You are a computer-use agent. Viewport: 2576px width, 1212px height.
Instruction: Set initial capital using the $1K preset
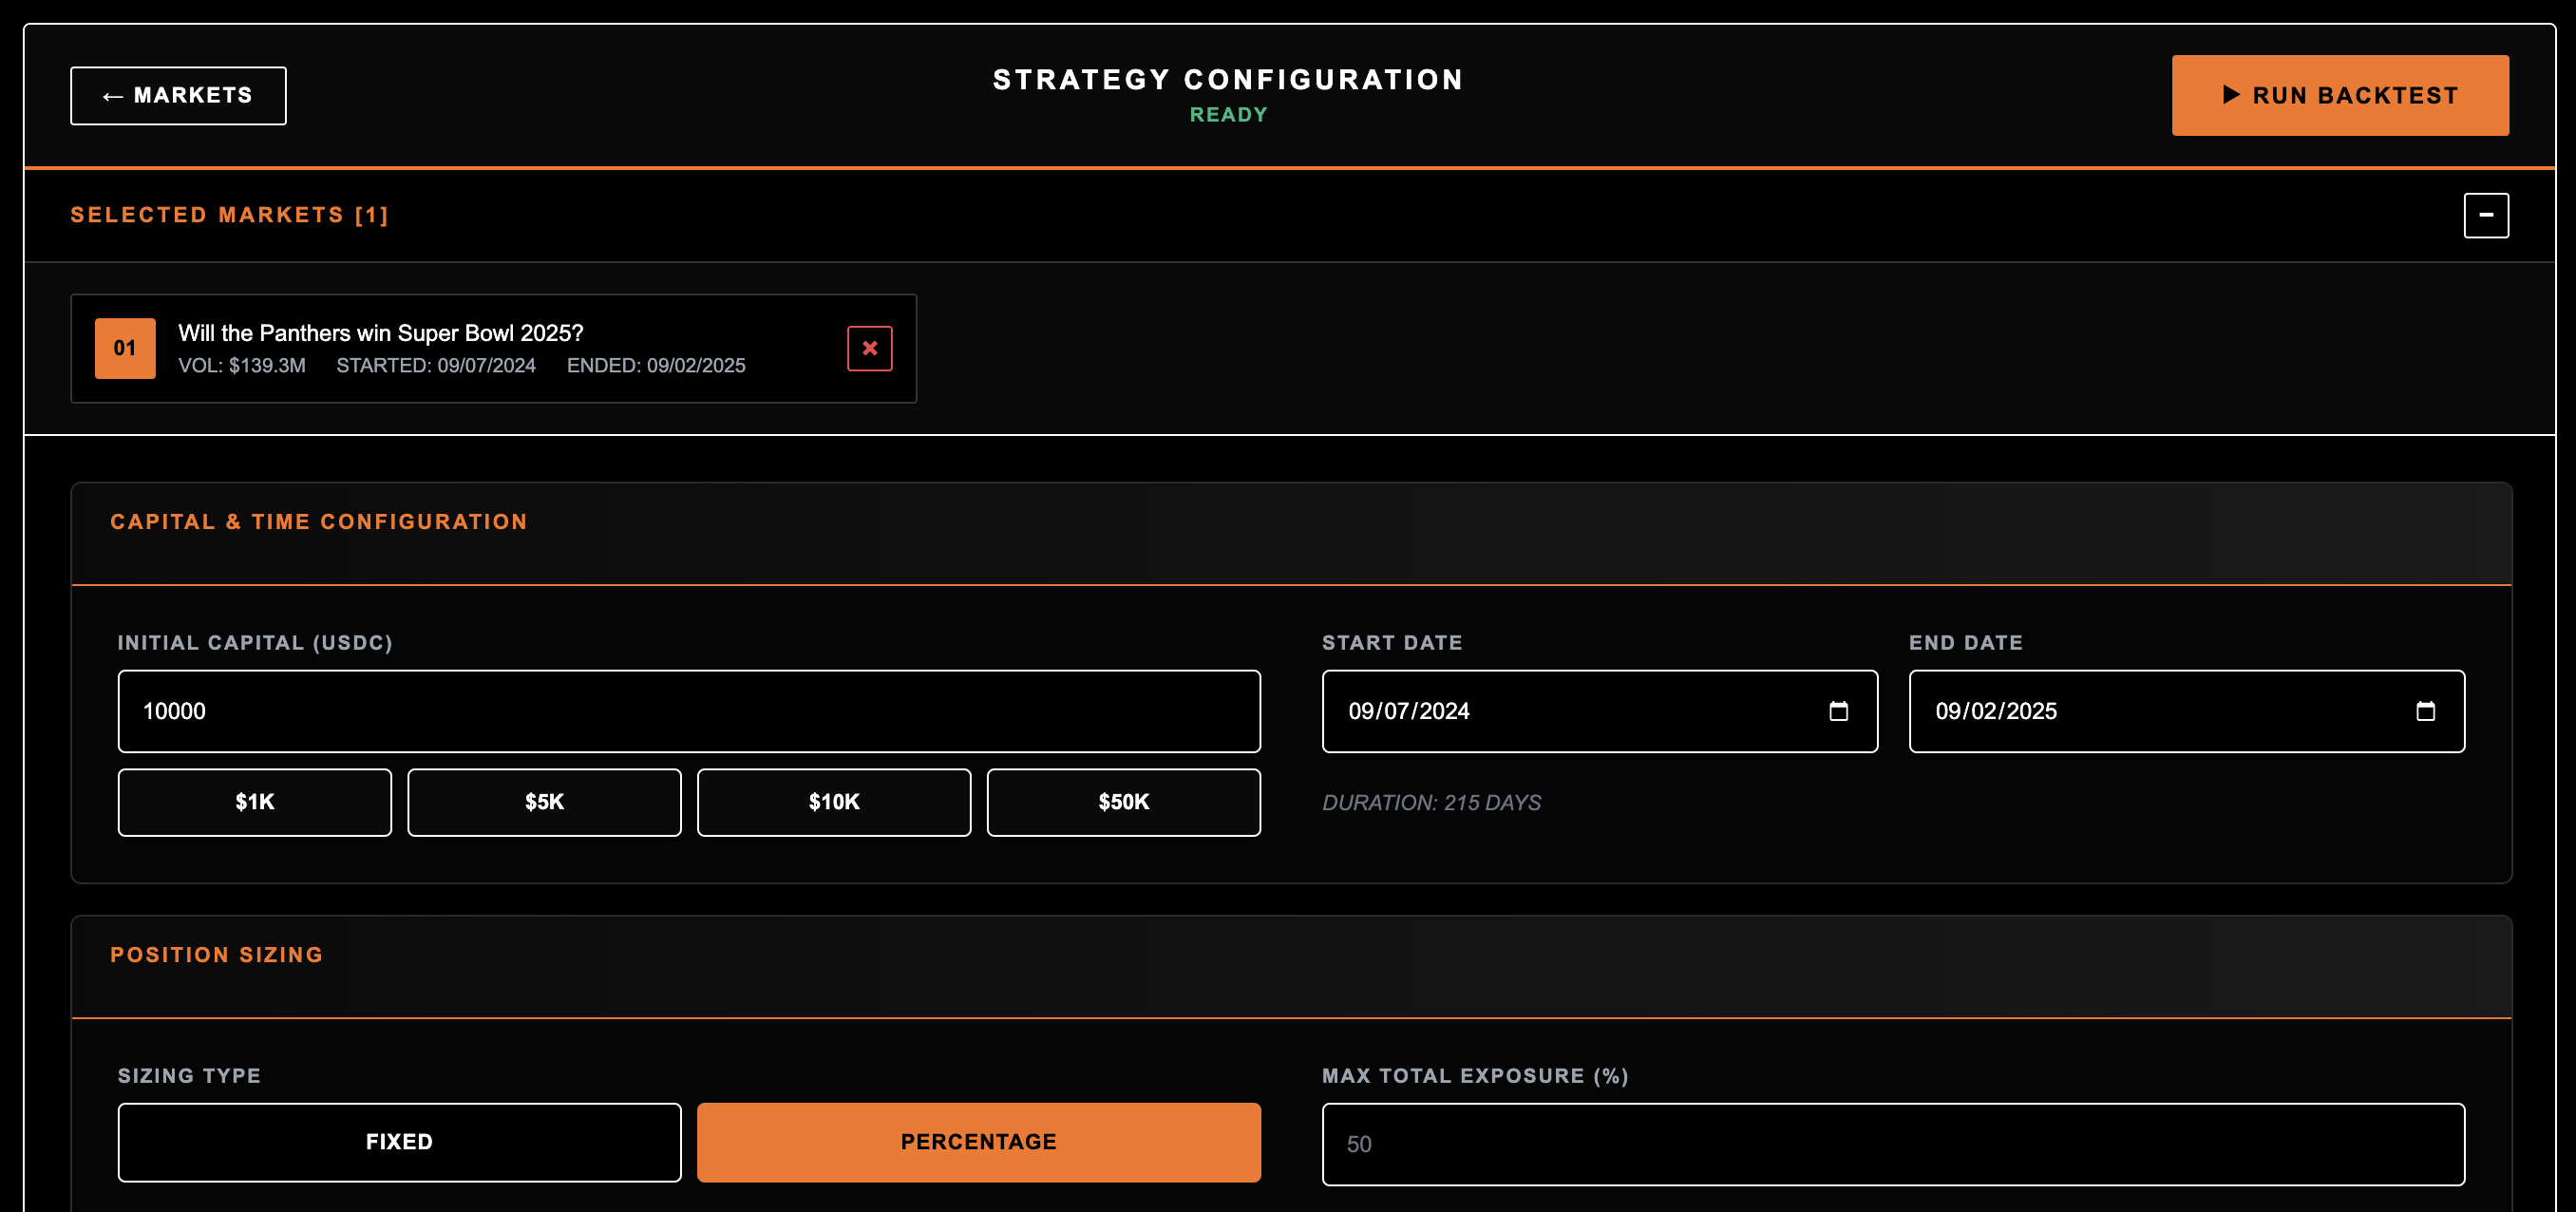pyautogui.click(x=254, y=801)
